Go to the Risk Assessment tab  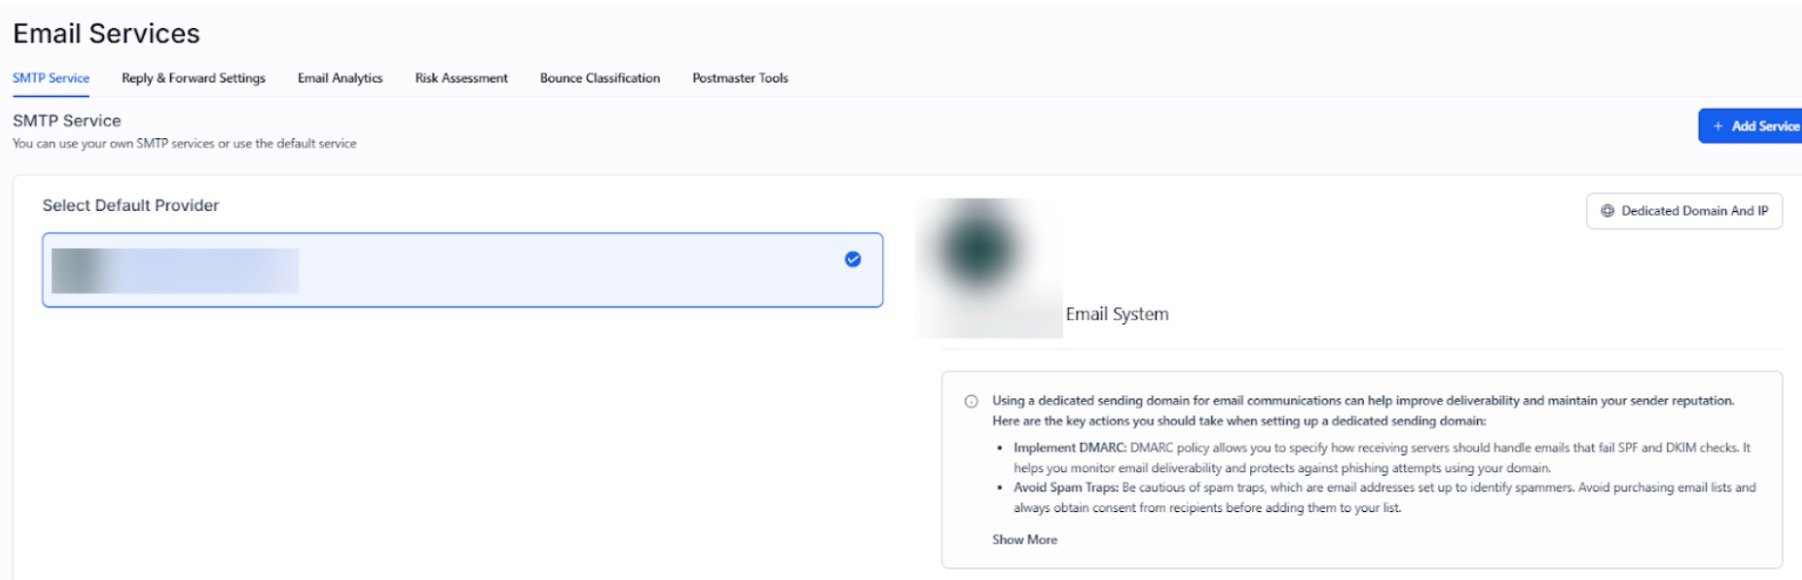[x=461, y=78]
